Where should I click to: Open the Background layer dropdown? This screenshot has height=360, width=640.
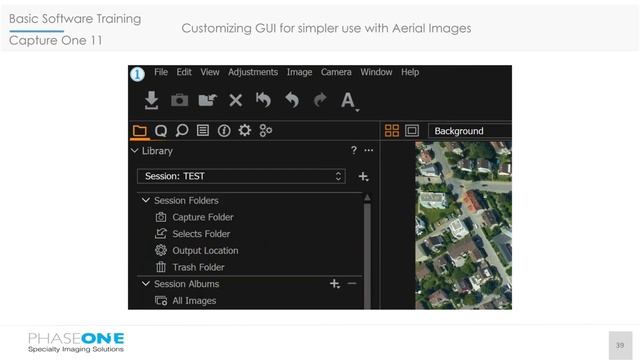click(469, 131)
